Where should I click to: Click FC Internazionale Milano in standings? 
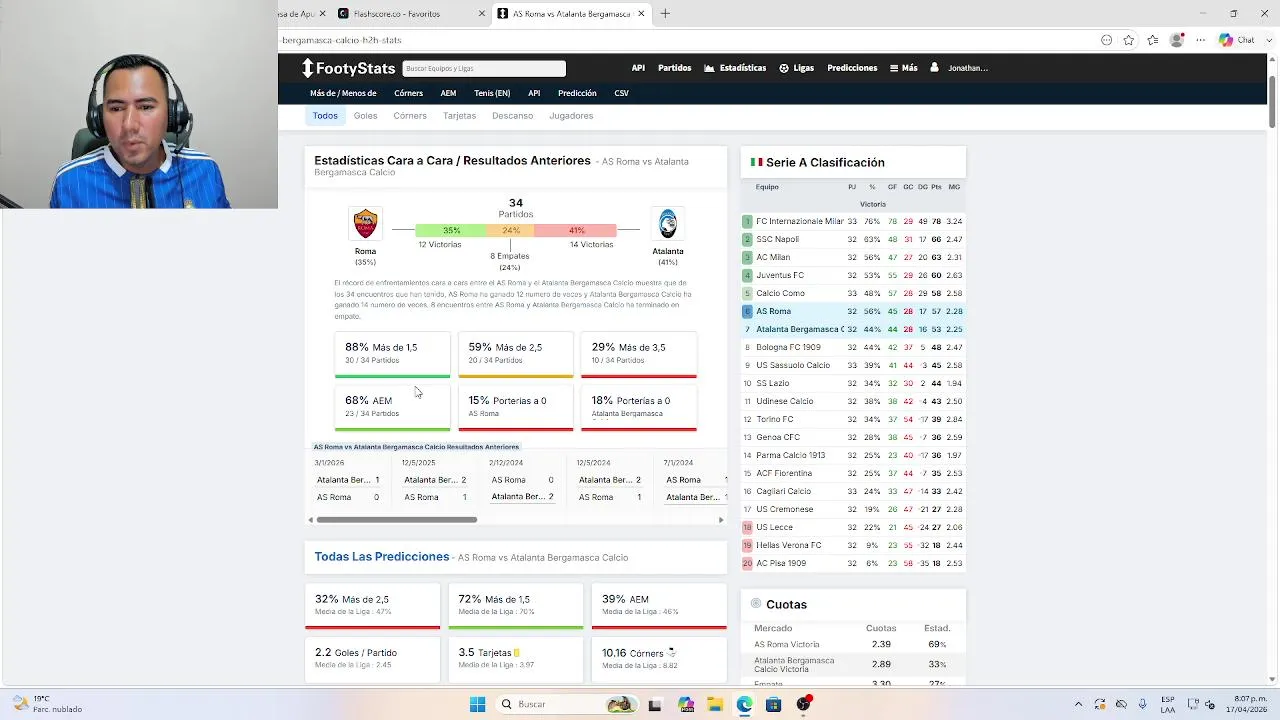(800, 221)
